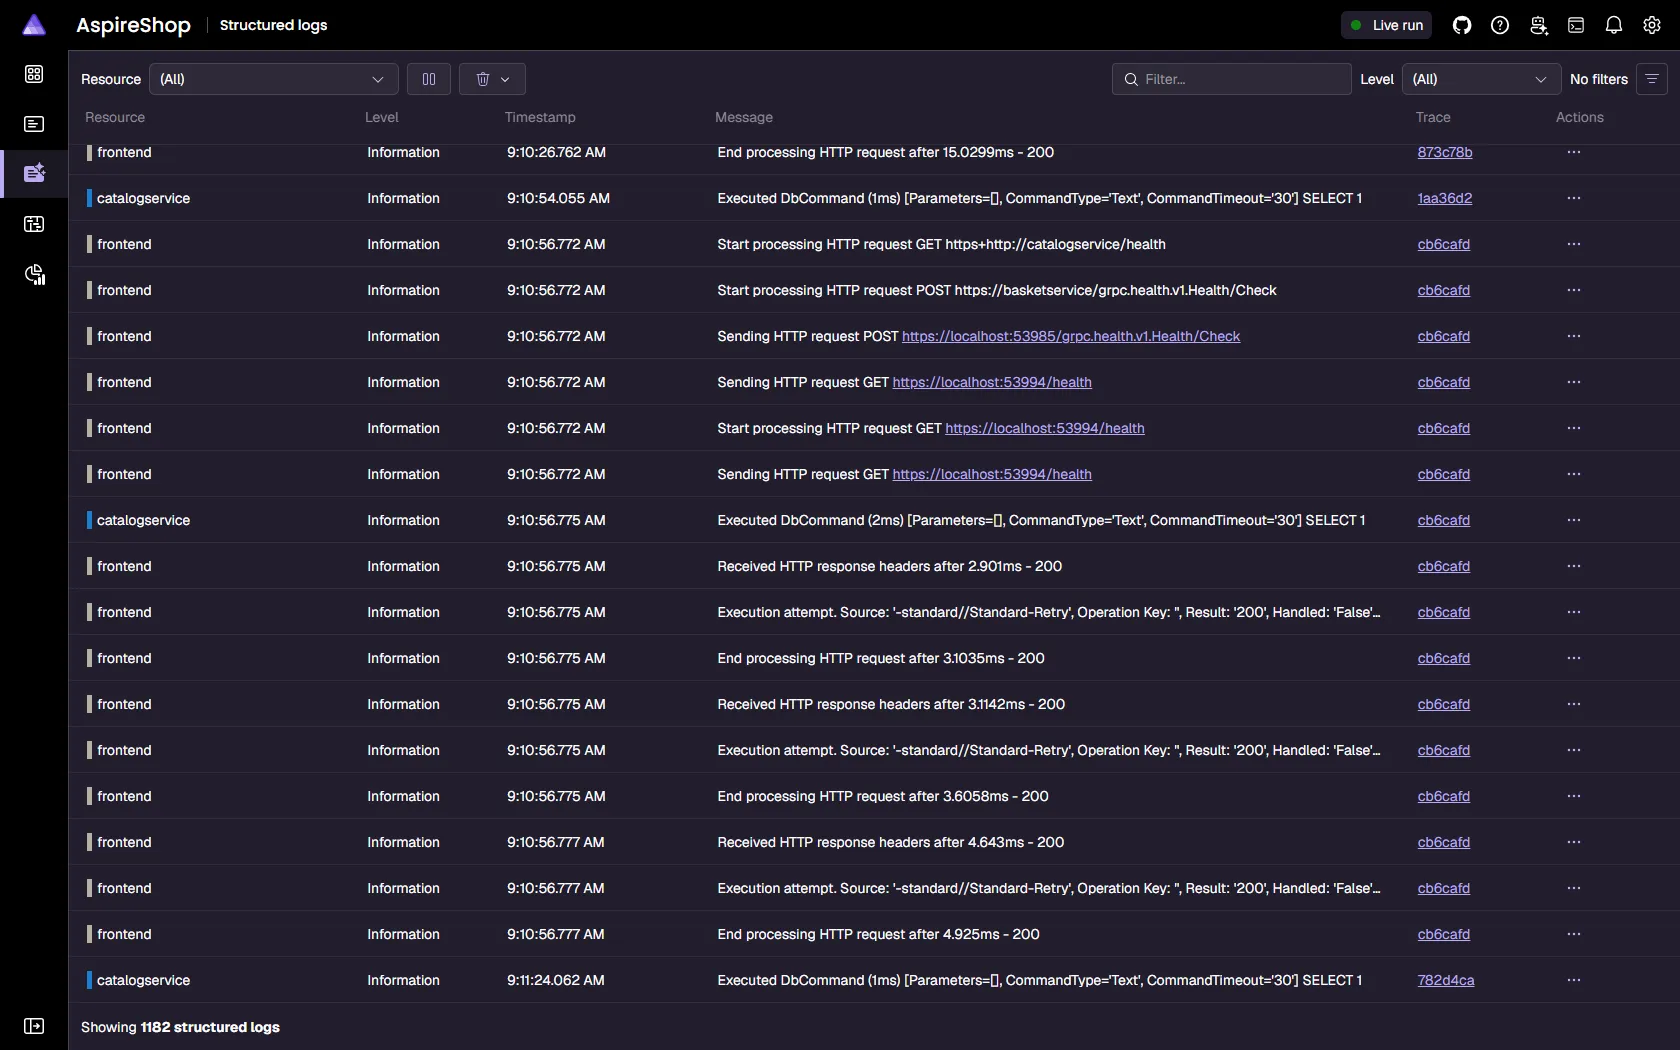The image size is (1680, 1050).
Task: Open the Console logs sidebar icon
Action: point(34,124)
